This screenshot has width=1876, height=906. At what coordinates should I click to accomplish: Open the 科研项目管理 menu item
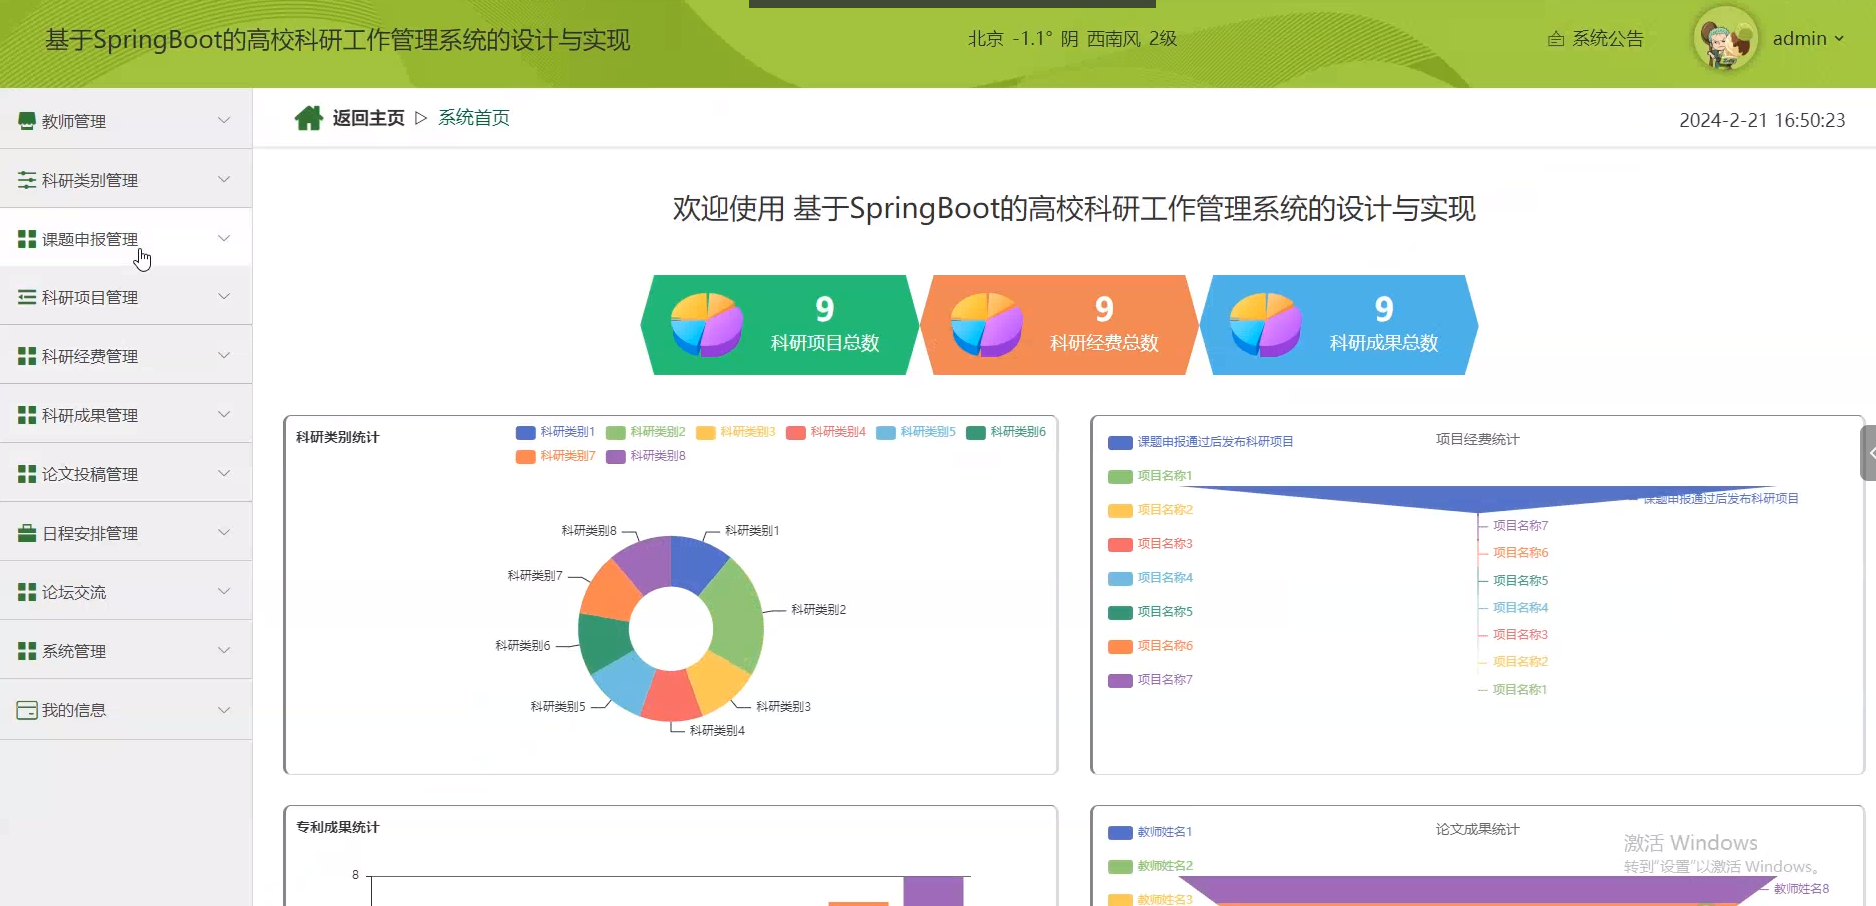click(x=126, y=296)
